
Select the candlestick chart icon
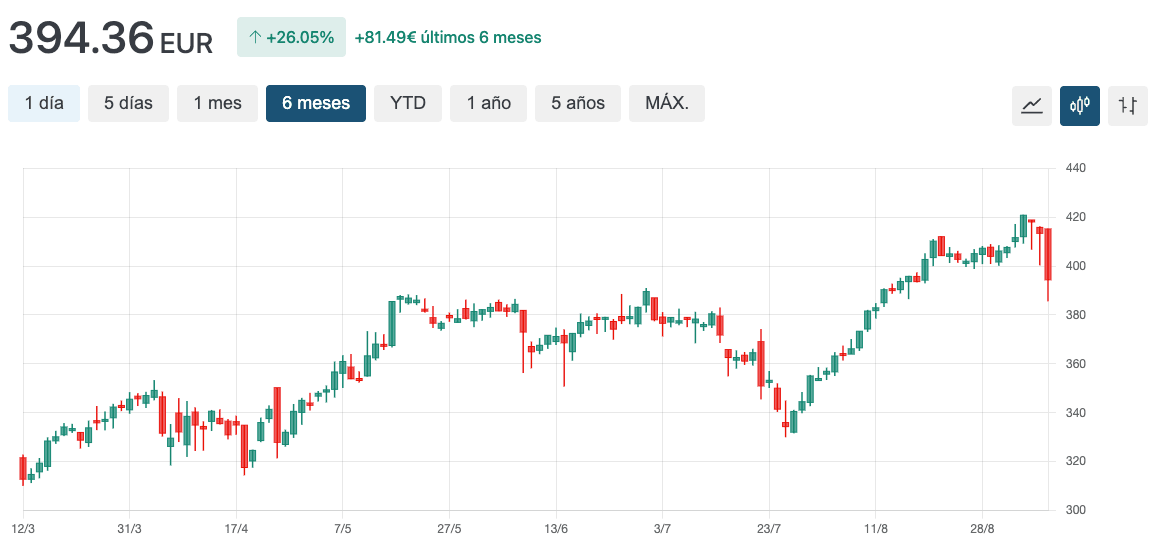(1080, 105)
